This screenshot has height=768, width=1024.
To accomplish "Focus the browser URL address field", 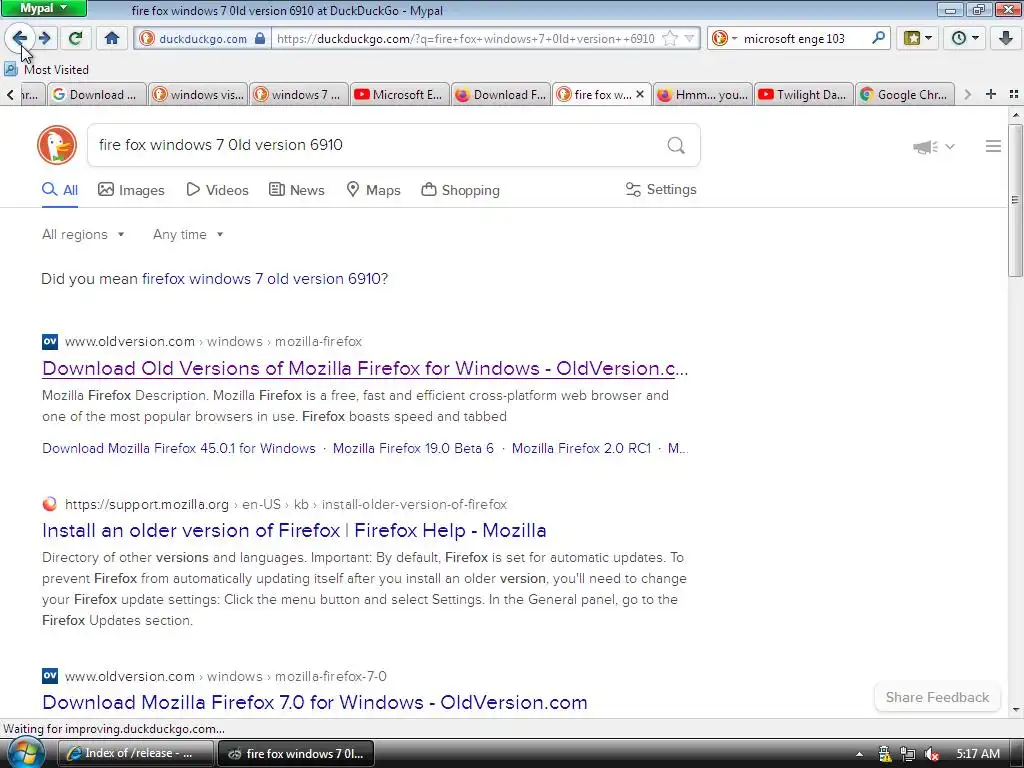I will click(465, 39).
